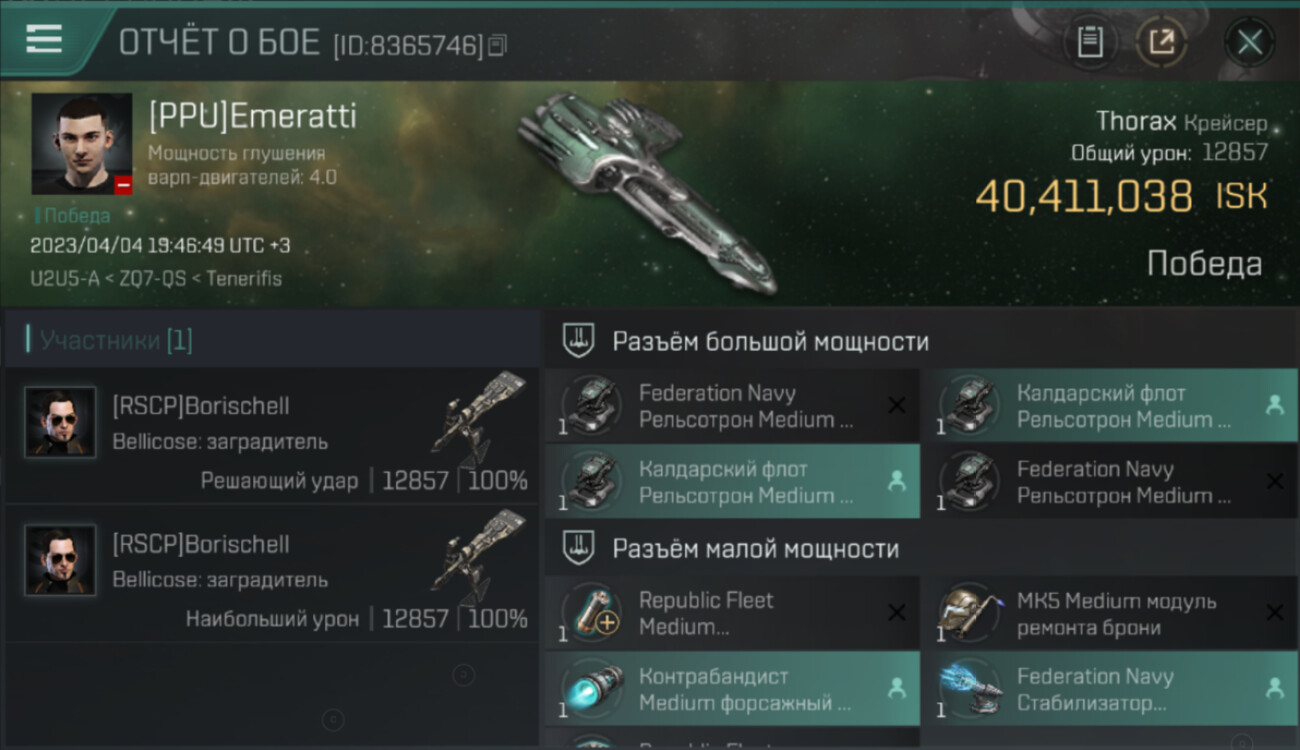Click the U2U5-A system location link

click(65, 279)
